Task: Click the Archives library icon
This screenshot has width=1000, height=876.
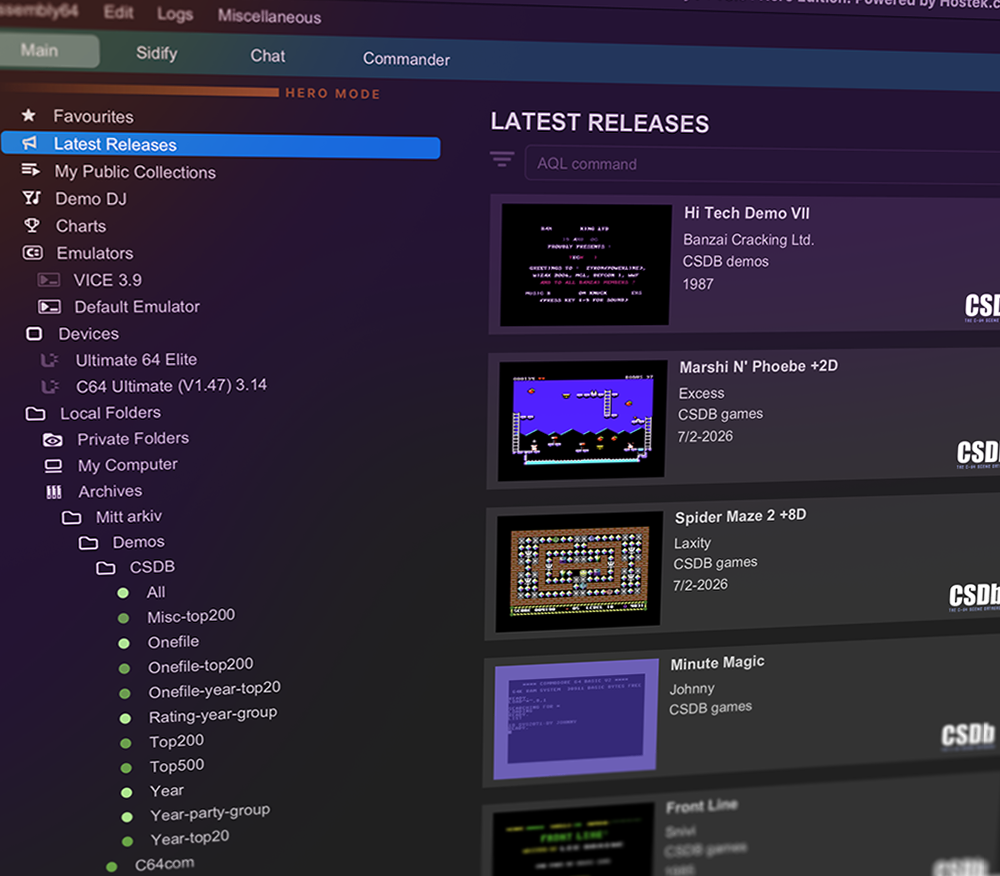Action: (54, 492)
